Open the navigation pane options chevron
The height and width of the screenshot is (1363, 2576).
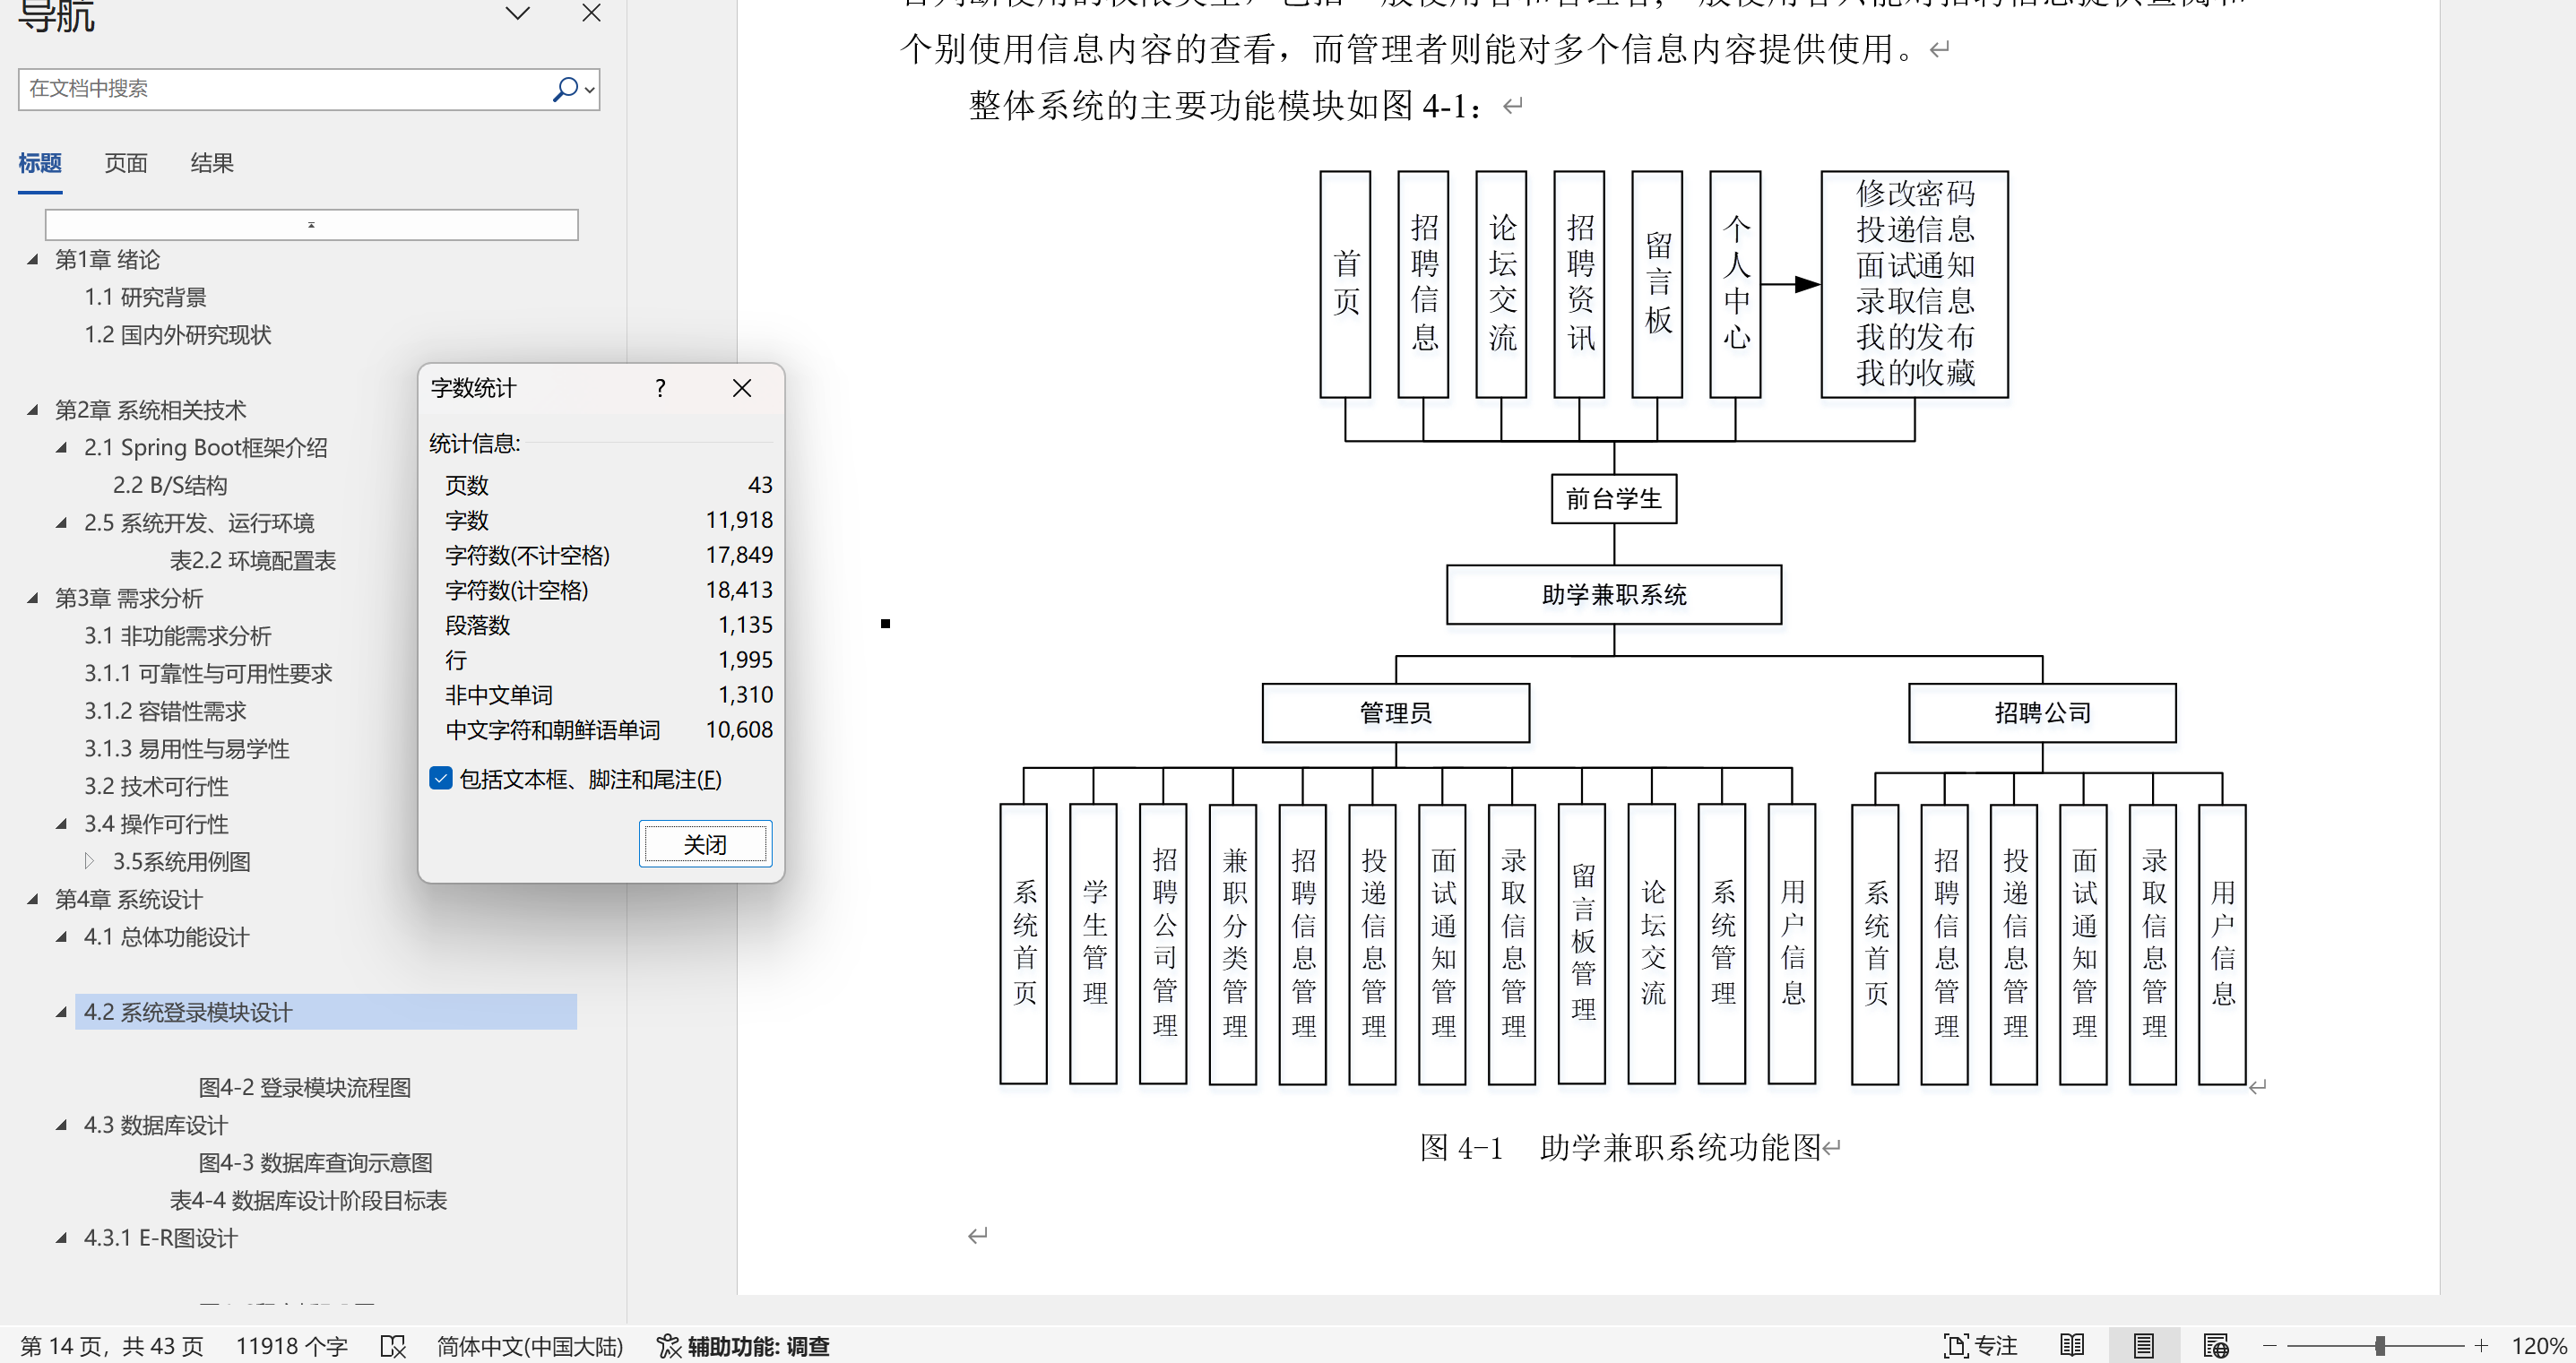[517, 13]
